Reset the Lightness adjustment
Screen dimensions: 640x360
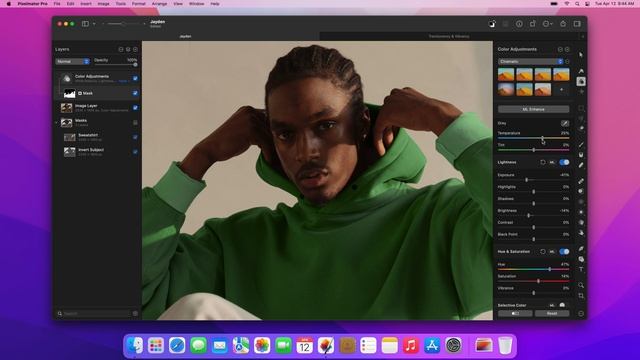pos(543,162)
